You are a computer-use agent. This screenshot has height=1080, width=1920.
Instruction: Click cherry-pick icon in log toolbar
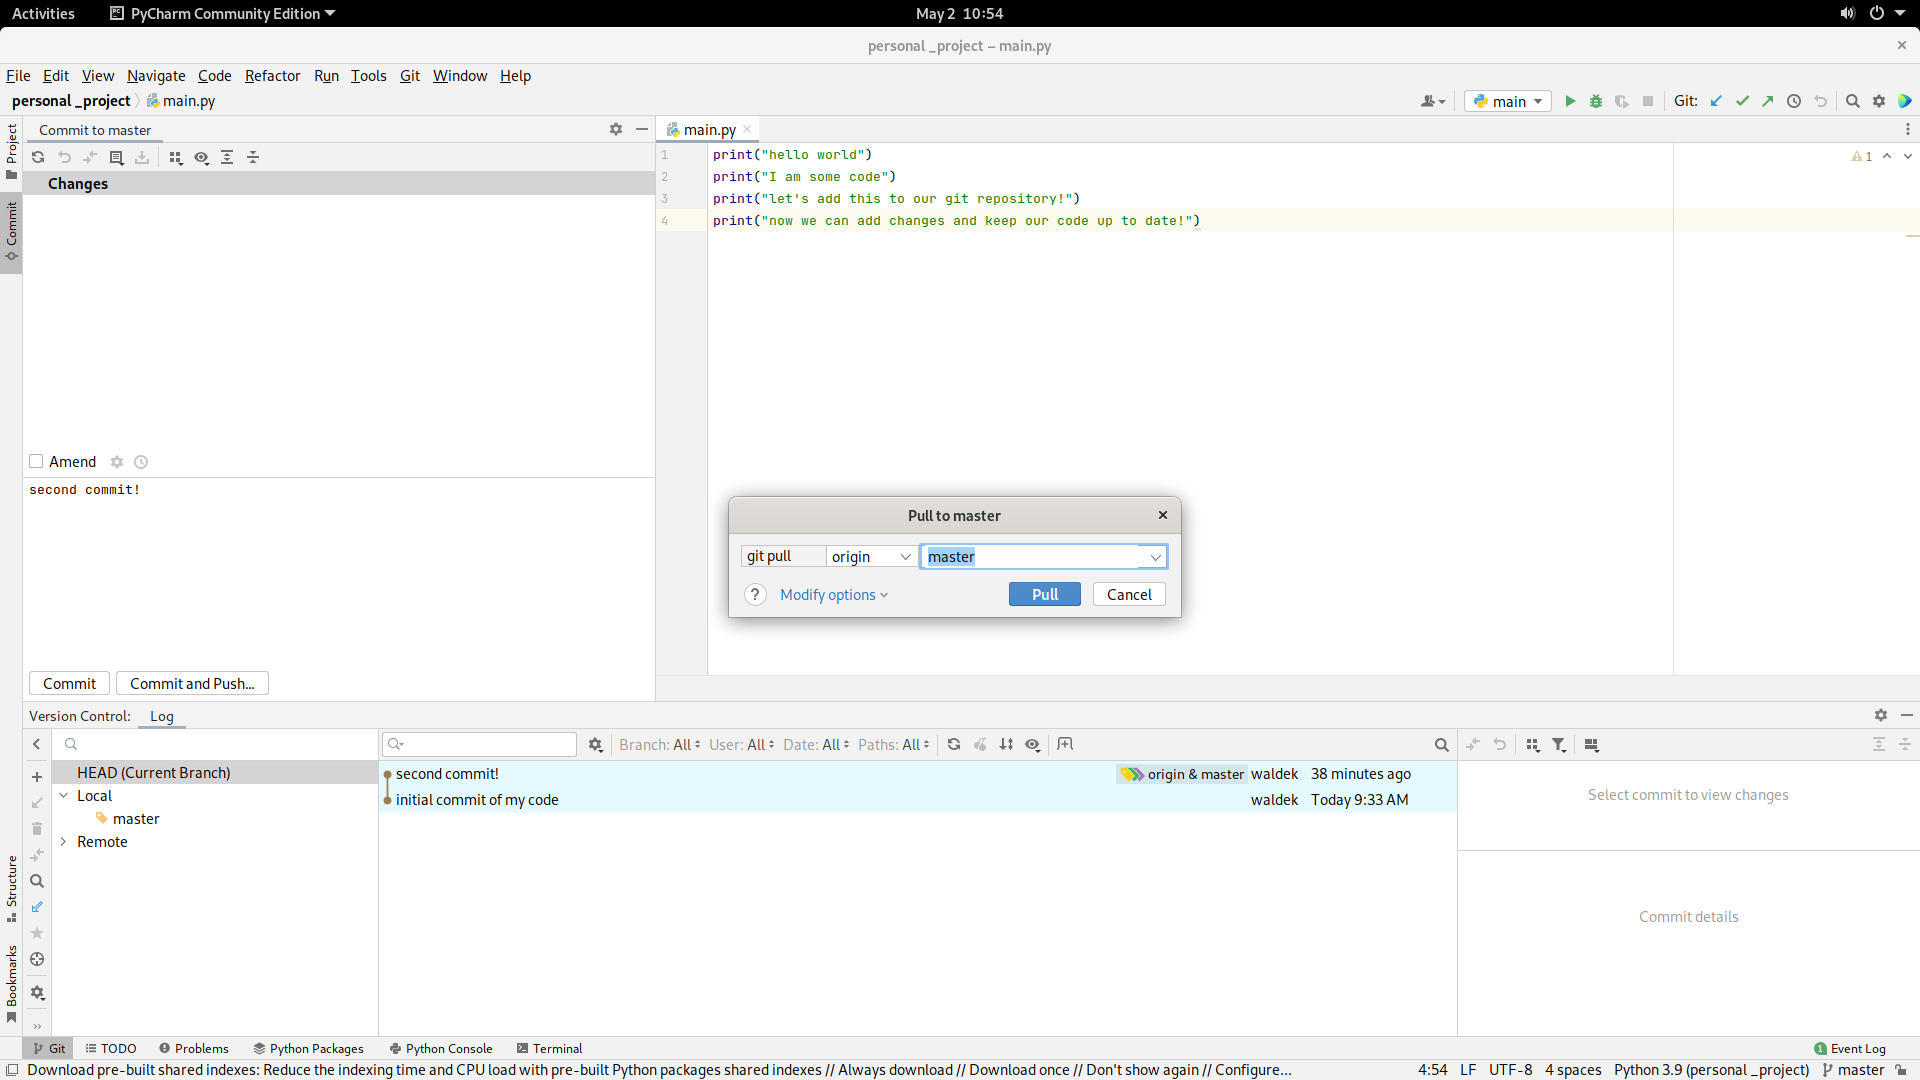(980, 744)
